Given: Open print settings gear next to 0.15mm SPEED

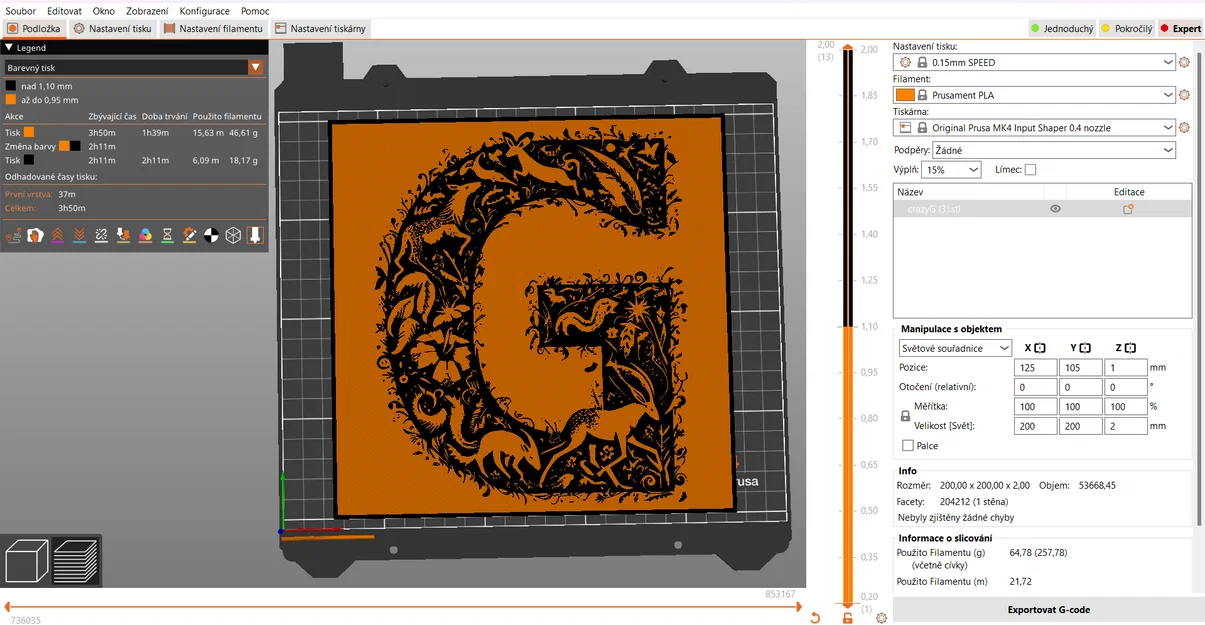Looking at the screenshot, I should (1185, 62).
